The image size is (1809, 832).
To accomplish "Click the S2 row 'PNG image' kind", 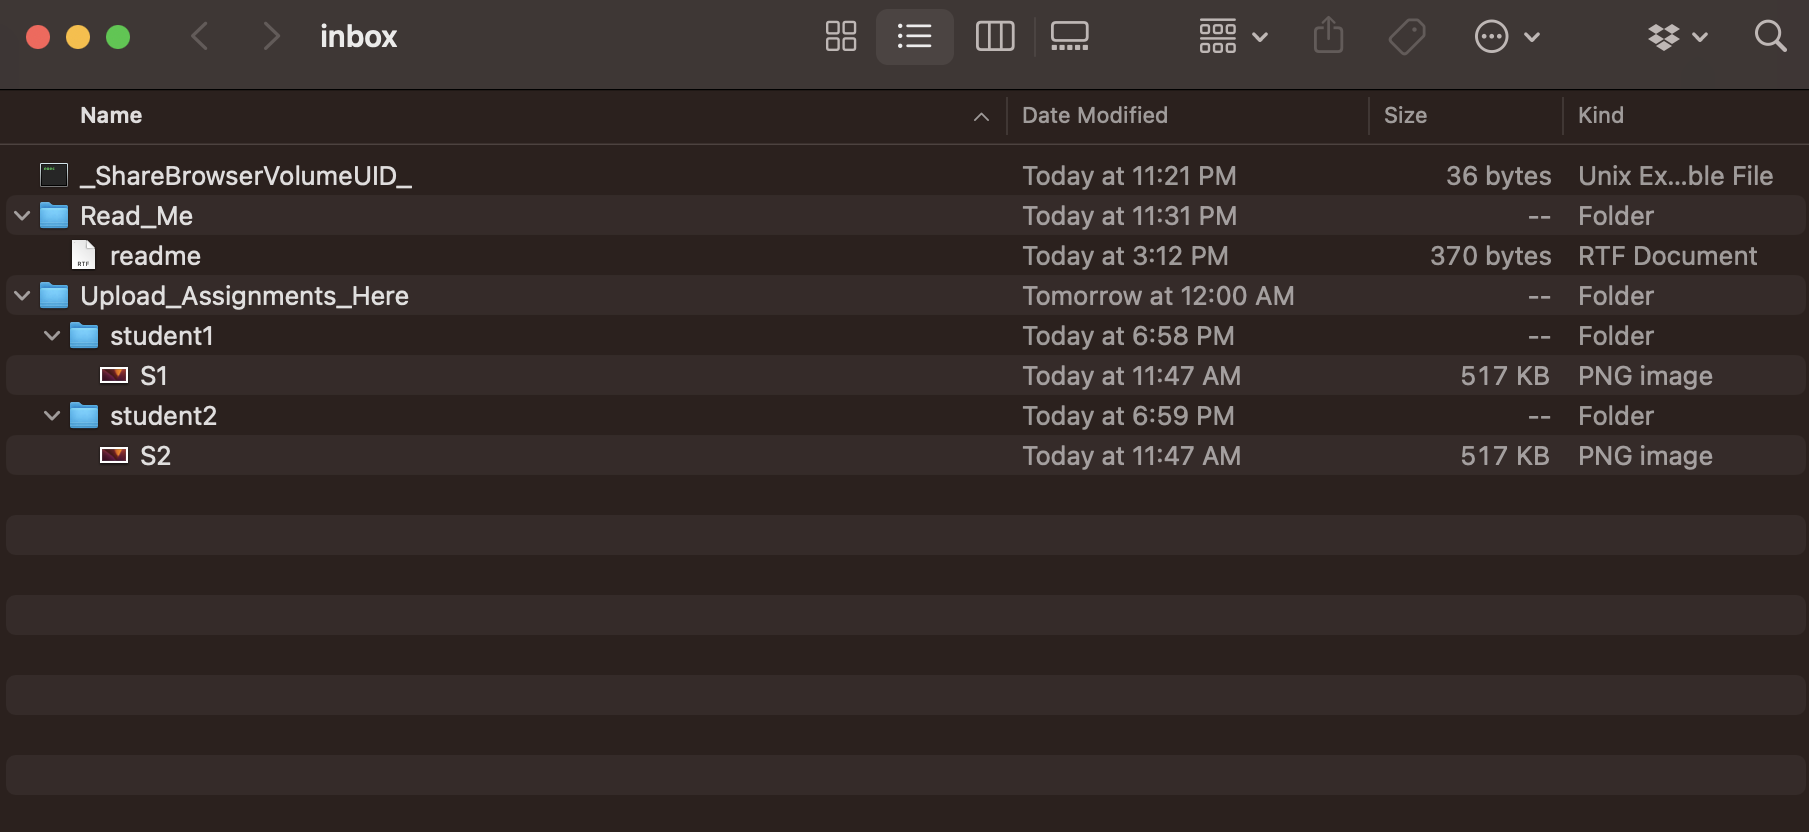I will [1645, 456].
